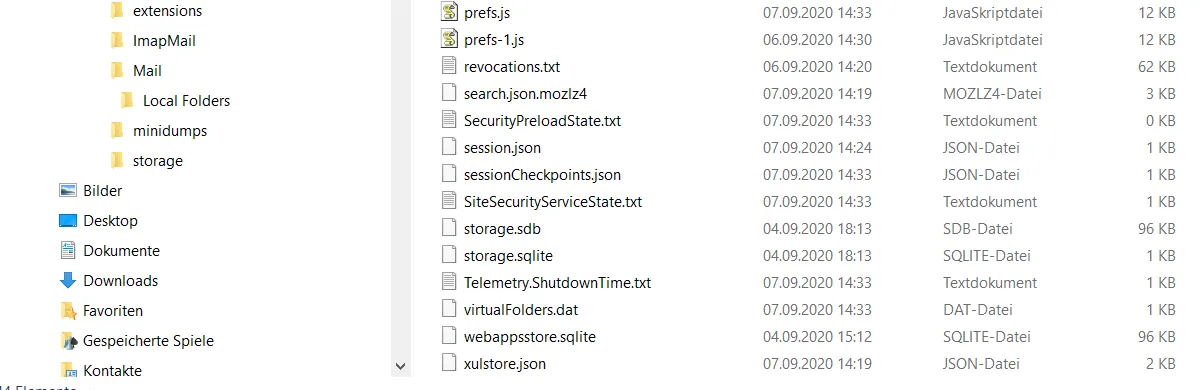Select the Desktop icon in sidebar
The width and height of the screenshot is (1204, 390).
pos(68,221)
